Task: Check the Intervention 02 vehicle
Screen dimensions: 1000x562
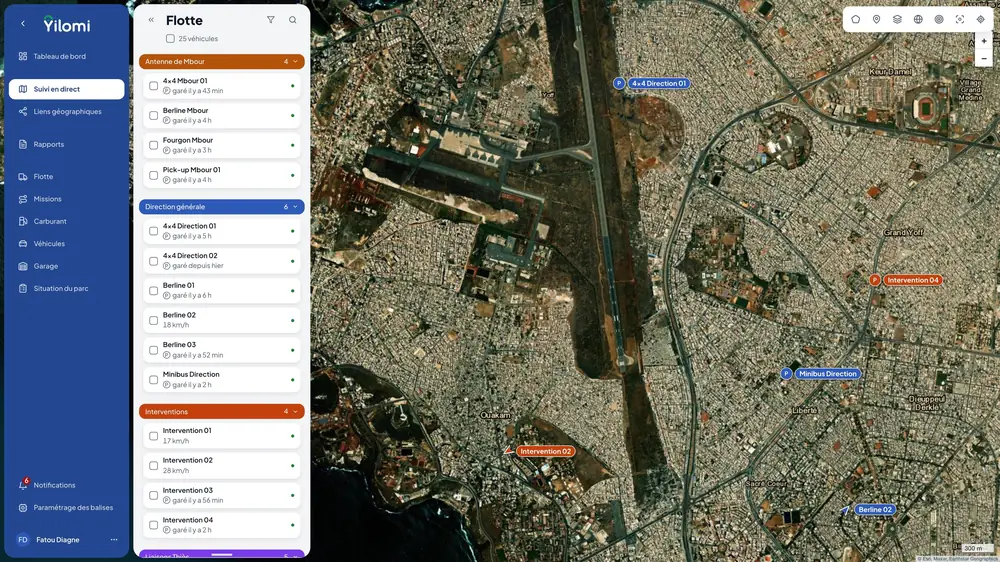Action: pyautogui.click(x=154, y=466)
